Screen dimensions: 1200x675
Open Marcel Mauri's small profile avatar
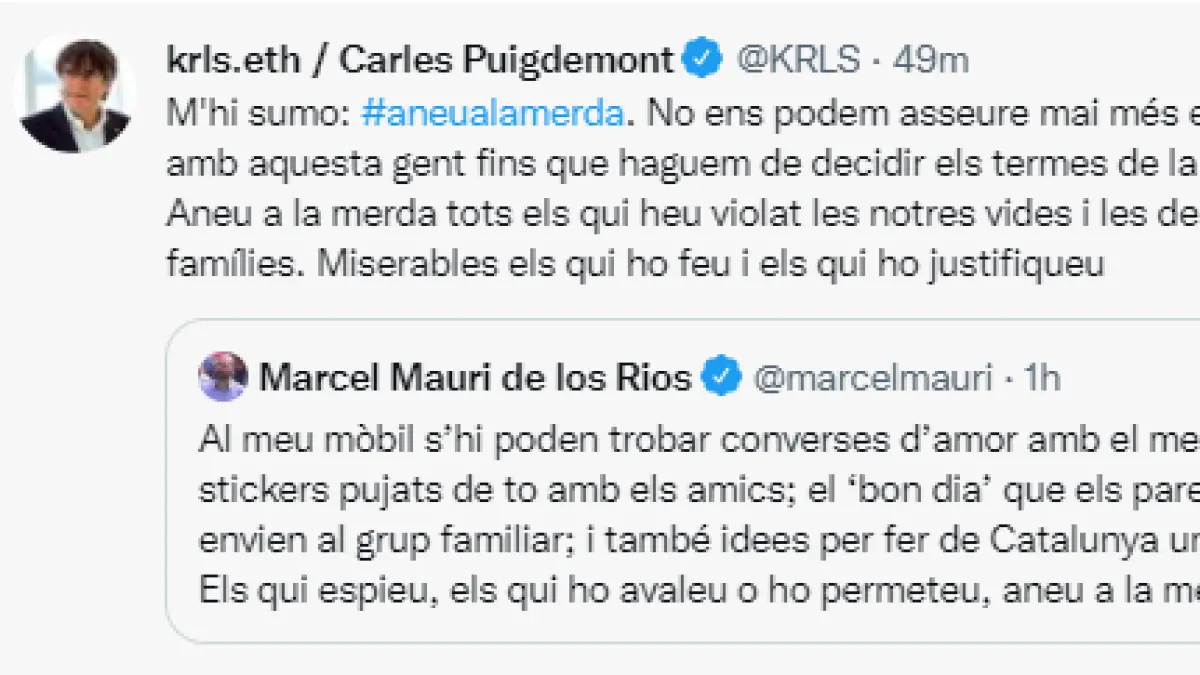[x=223, y=378]
